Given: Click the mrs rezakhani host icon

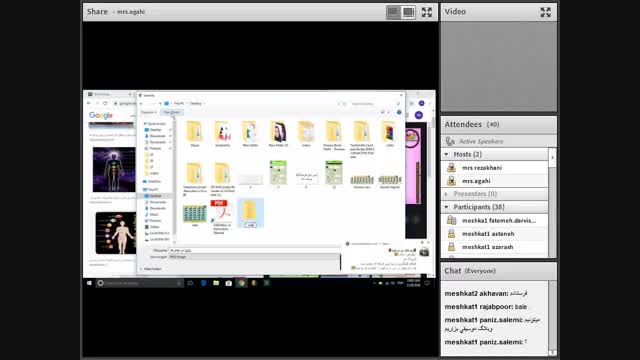Looking at the screenshot, I should point(451,168).
